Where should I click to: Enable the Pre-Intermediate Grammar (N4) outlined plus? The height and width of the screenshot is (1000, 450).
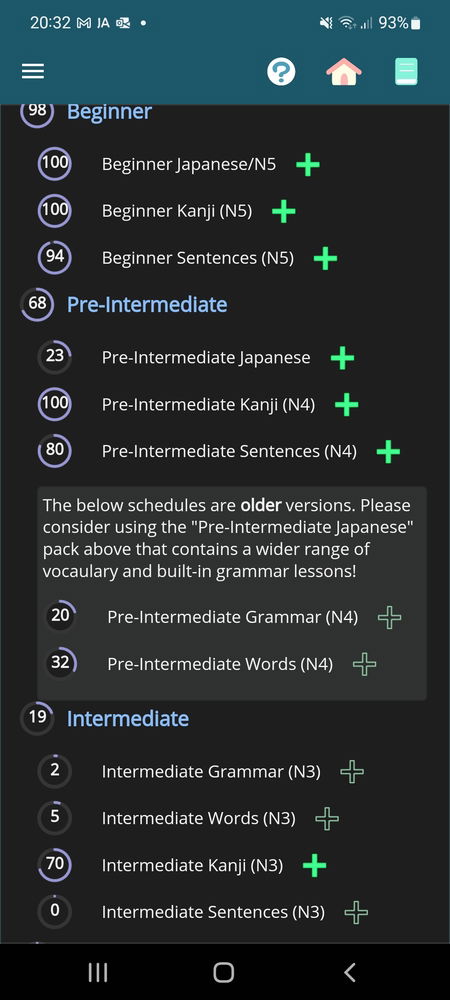[x=389, y=617]
